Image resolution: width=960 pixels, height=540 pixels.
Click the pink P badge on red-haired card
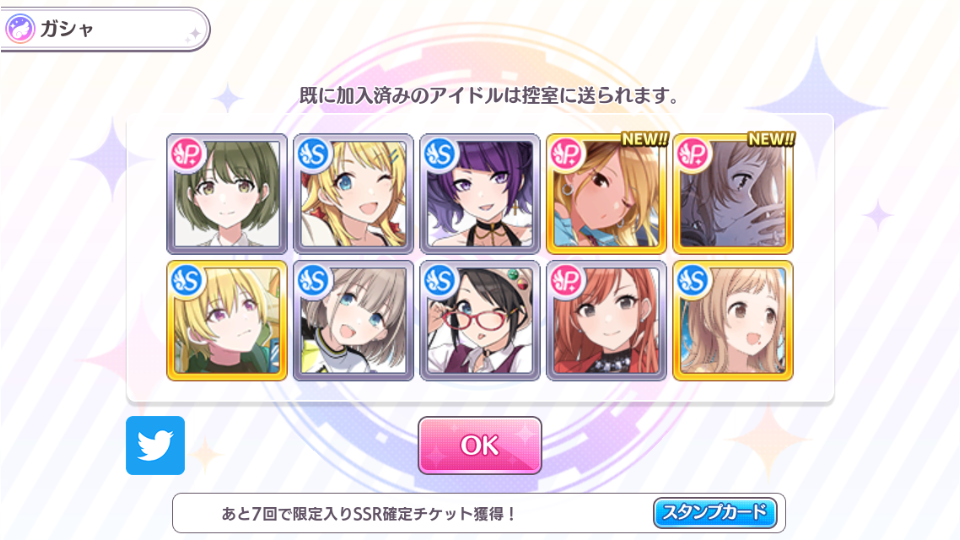tap(567, 281)
